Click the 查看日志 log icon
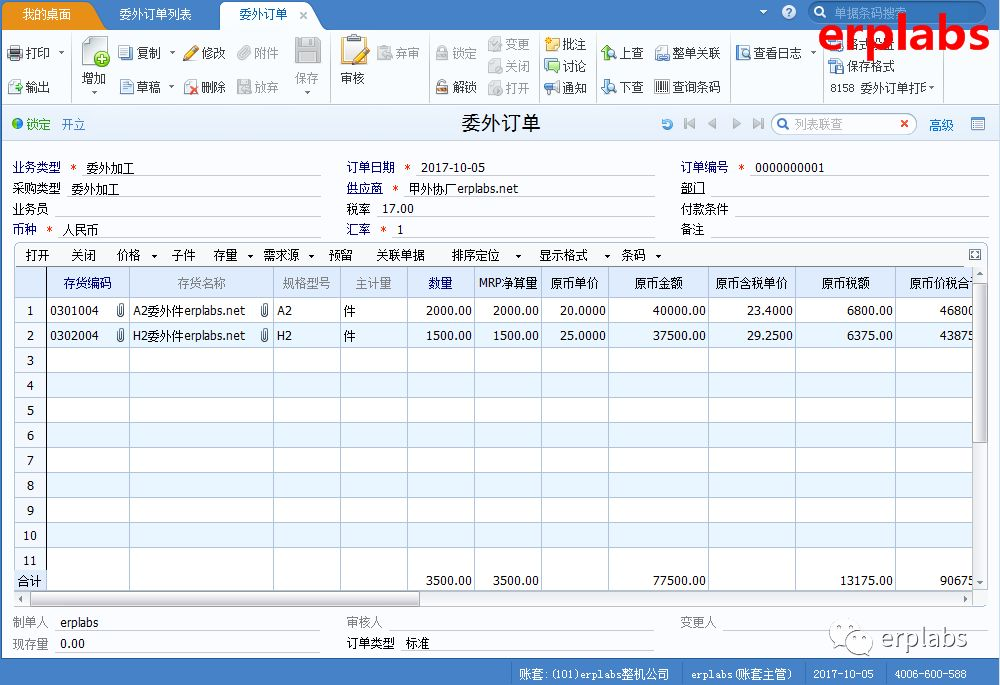 click(x=743, y=53)
